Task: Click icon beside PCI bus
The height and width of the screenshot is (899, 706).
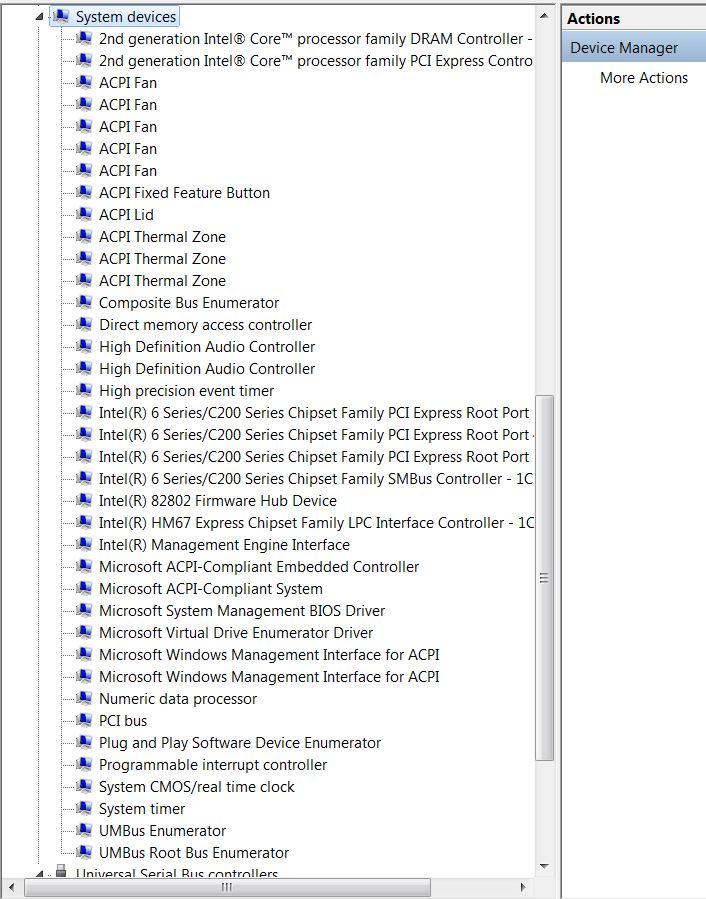Action: [x=84, y=720]
